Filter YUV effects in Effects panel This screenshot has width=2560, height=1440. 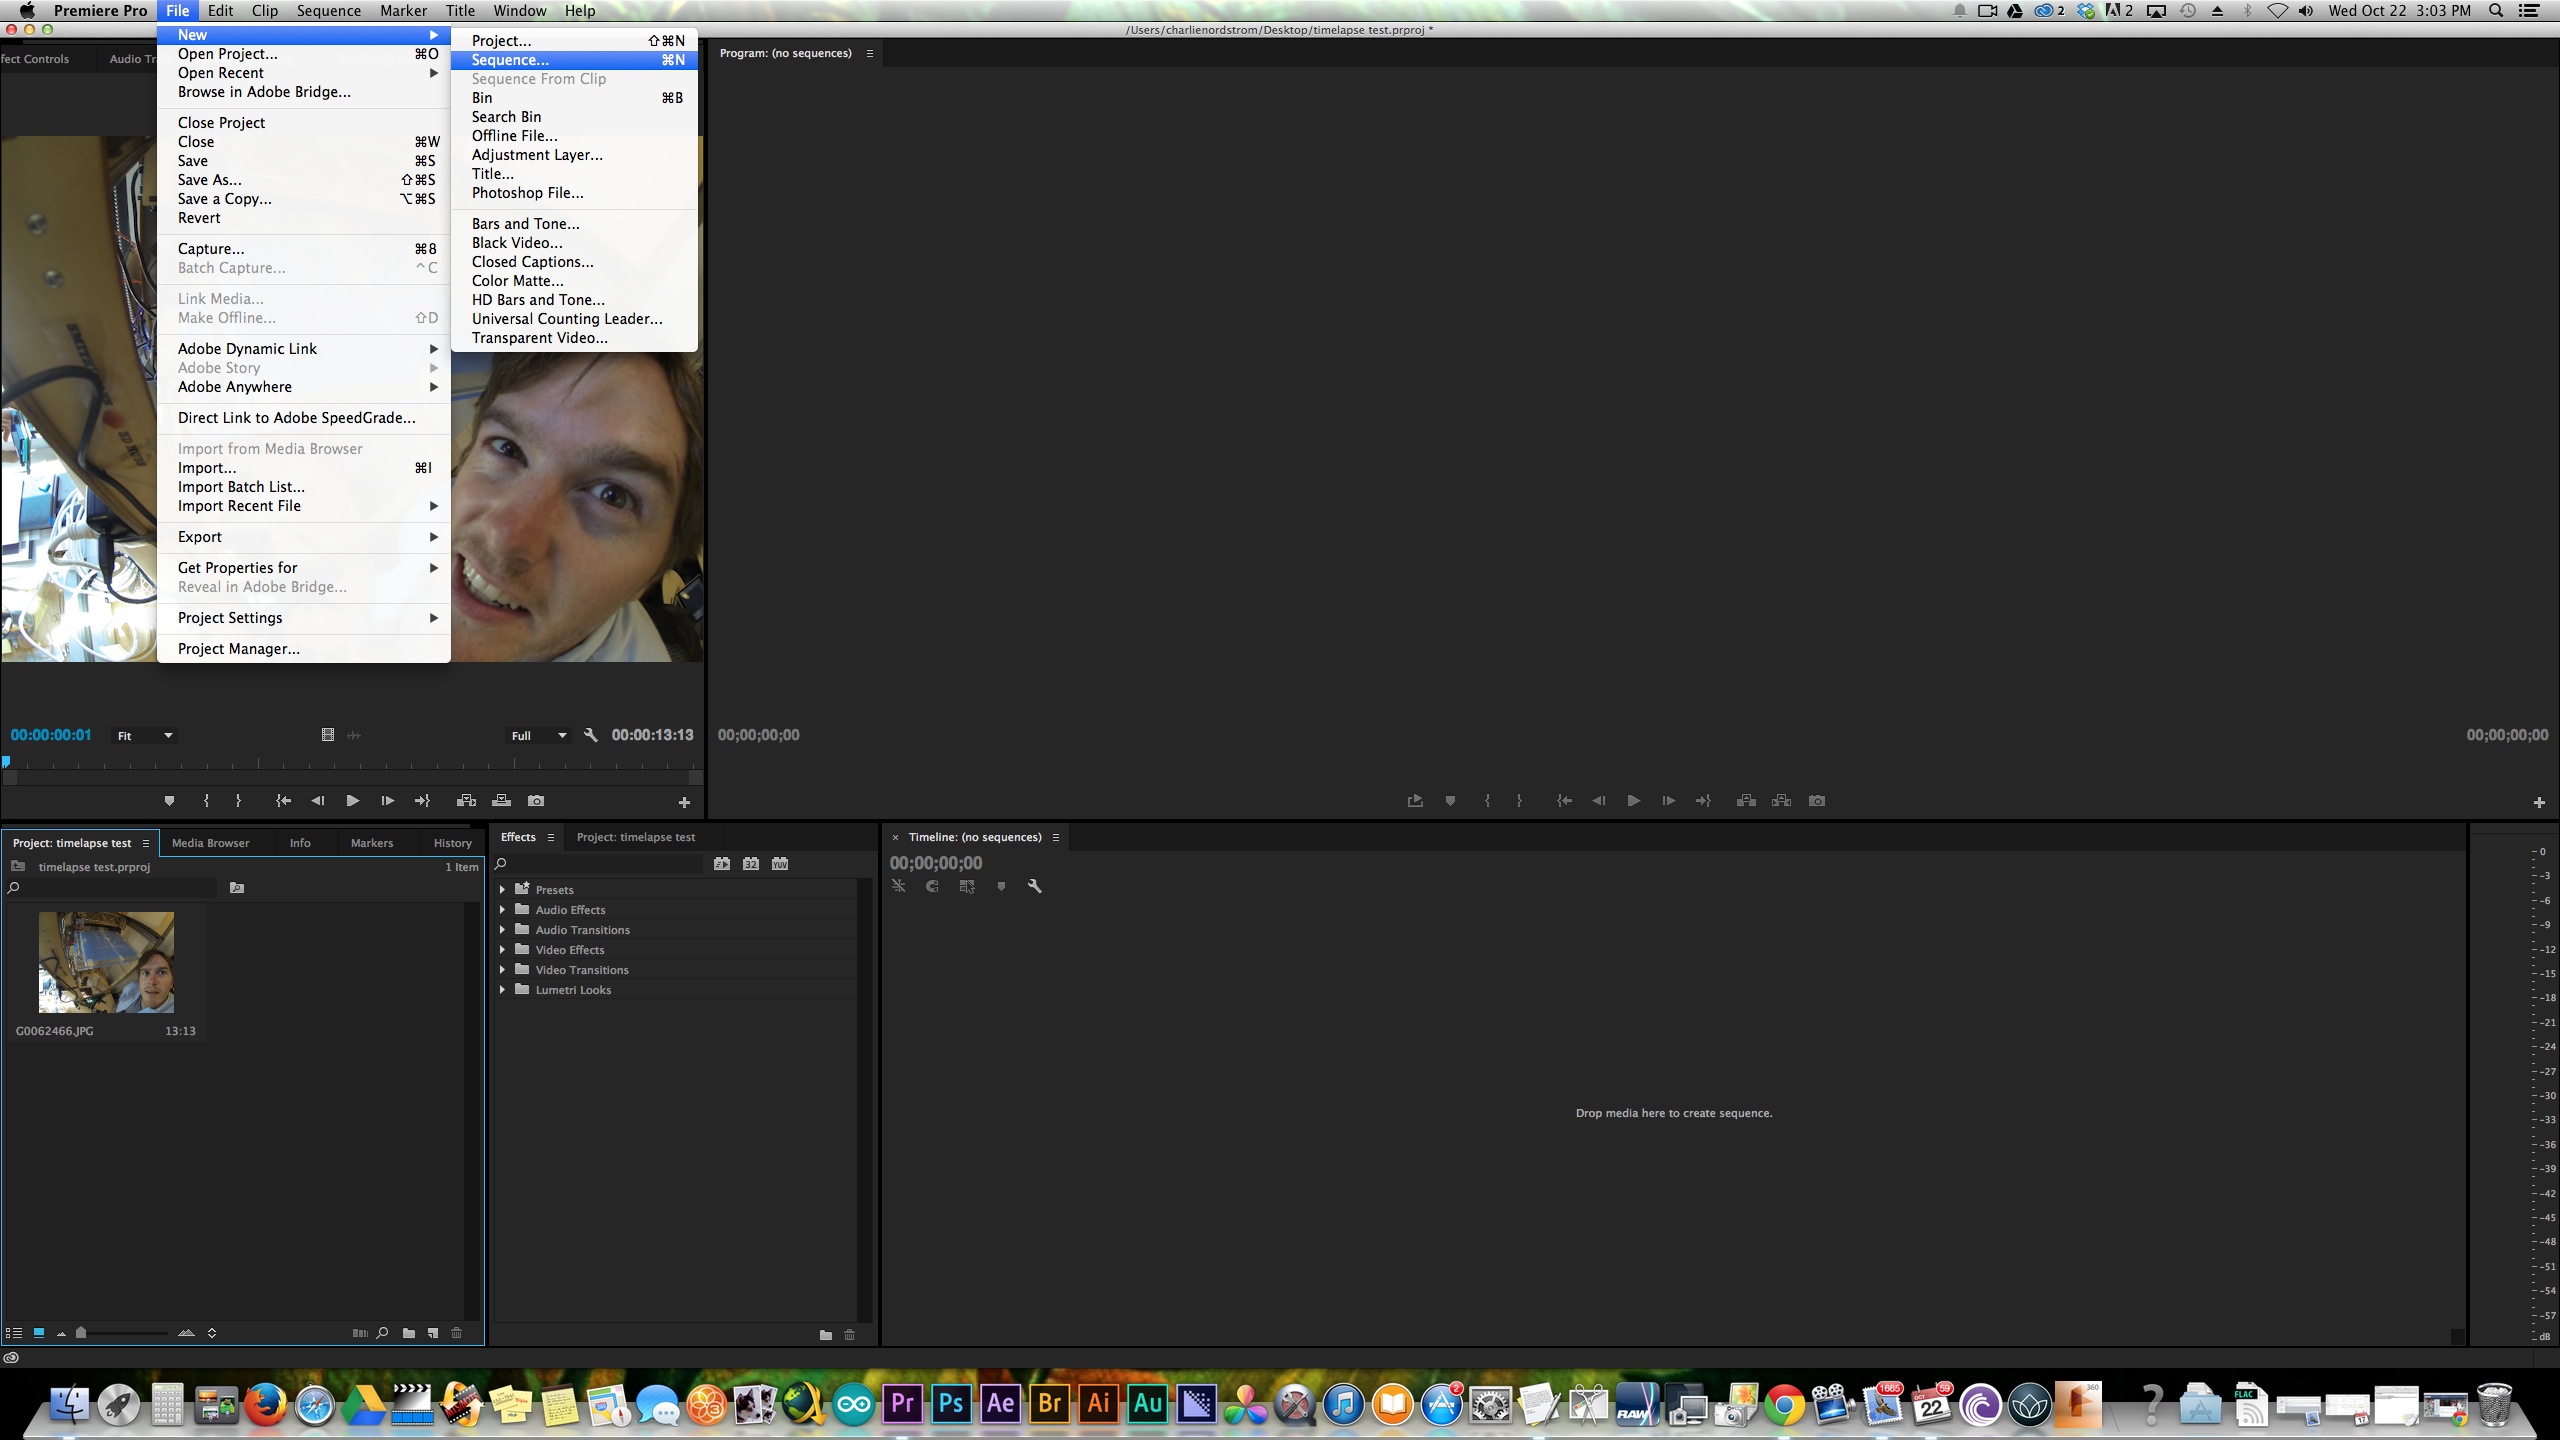pyautogui.click(x=780, y=864)
